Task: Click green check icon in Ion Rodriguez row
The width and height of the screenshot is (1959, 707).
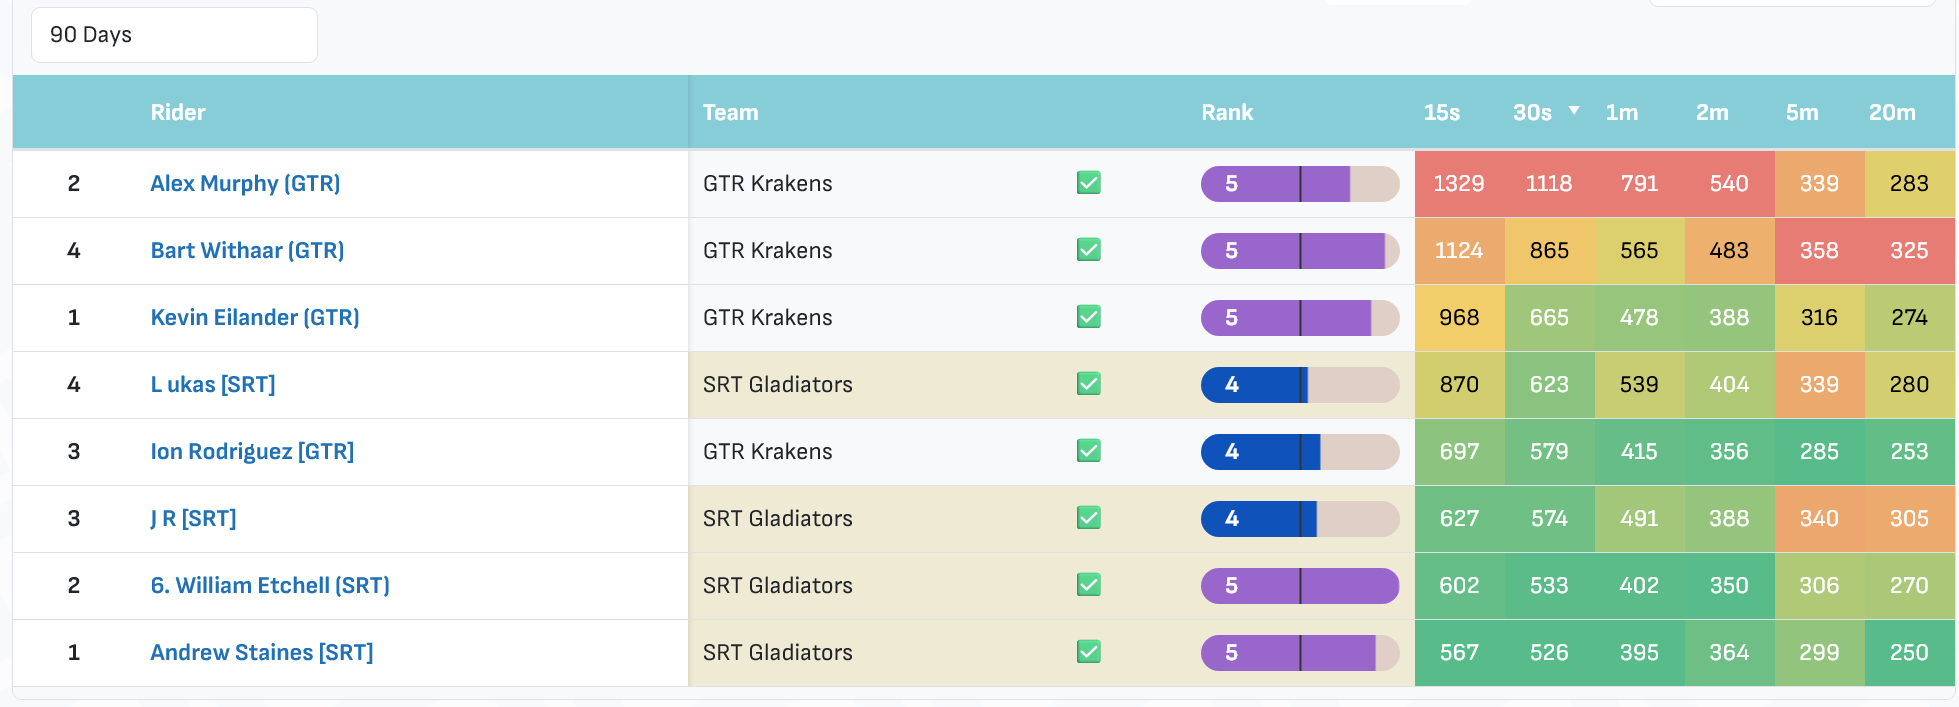Action: pyautogui.click(x=1089, y=451)
